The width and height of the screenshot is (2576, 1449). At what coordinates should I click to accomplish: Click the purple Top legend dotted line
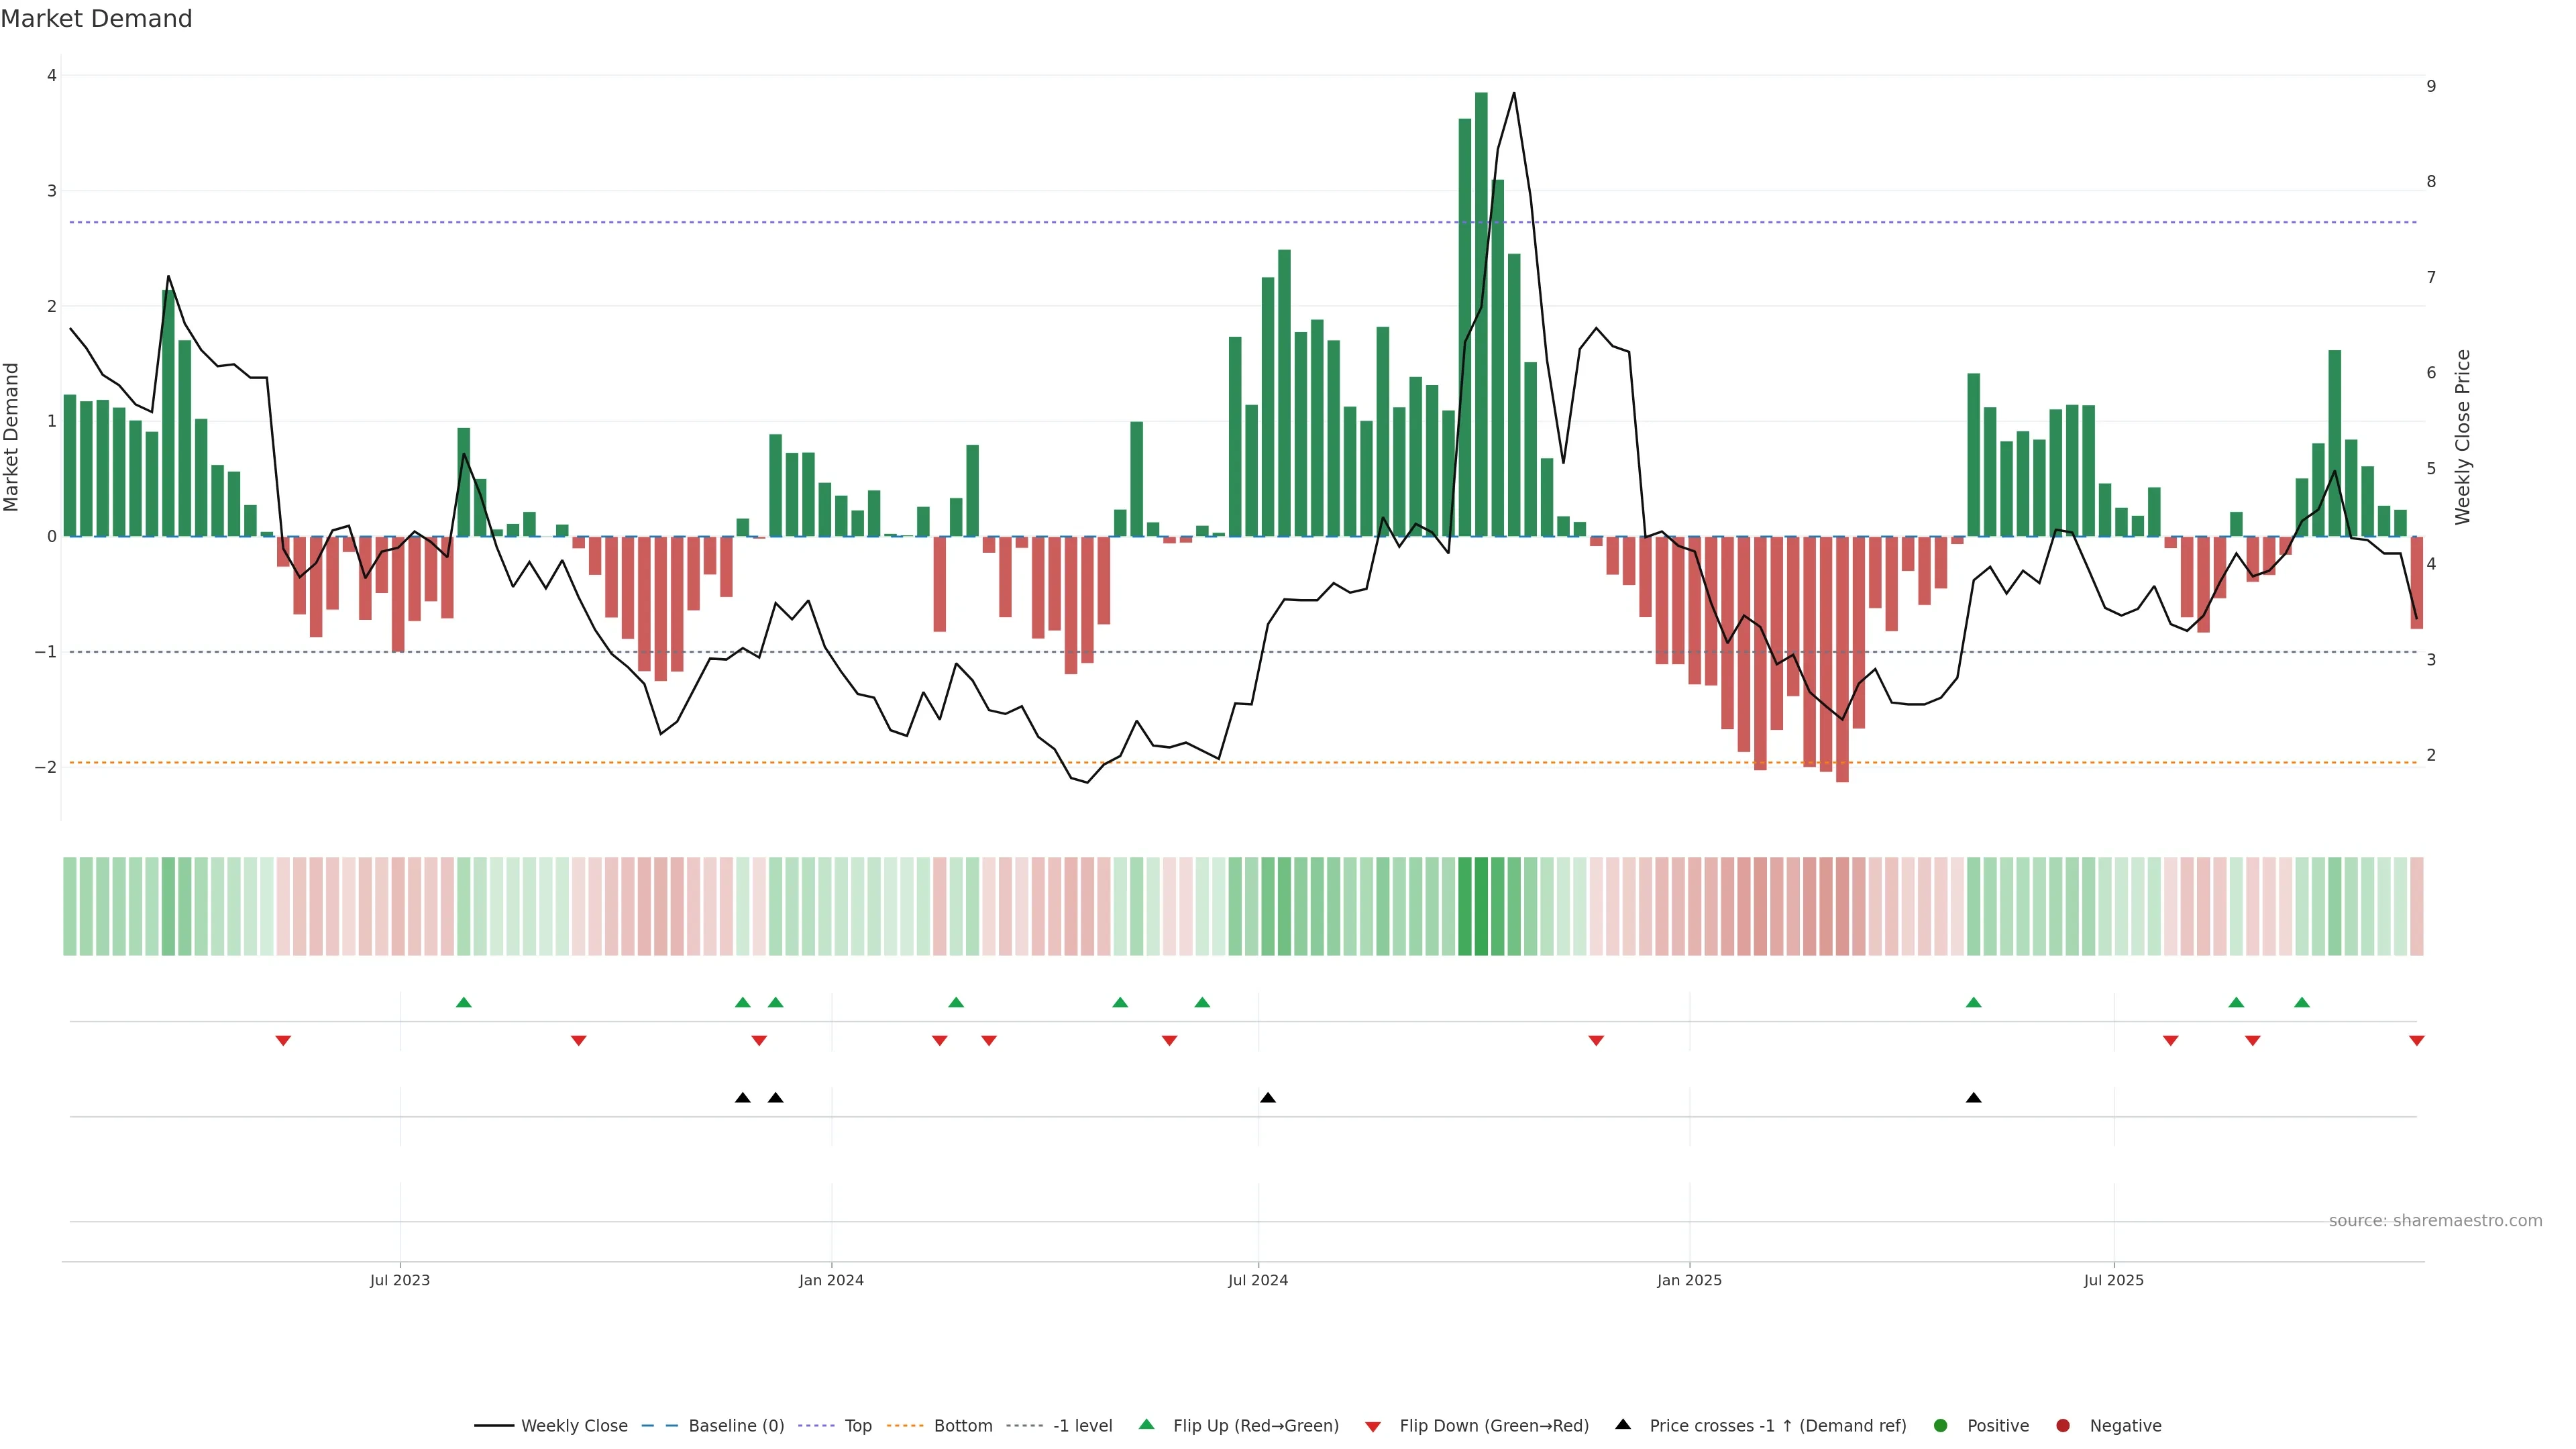coord(816,1425)
